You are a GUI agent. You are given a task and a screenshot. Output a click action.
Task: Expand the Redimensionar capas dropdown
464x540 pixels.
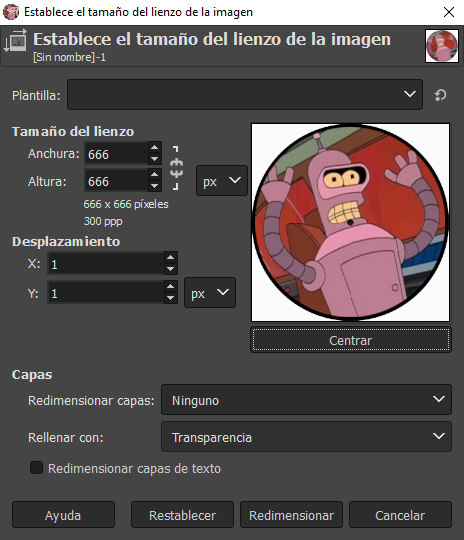306,400
